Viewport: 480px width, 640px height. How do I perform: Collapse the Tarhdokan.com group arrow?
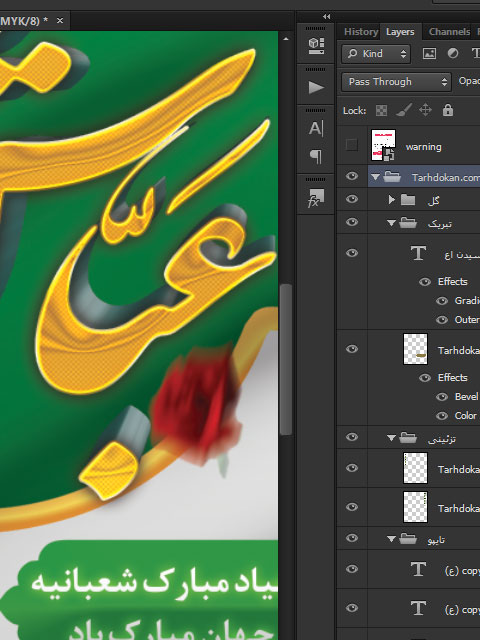click(x=376, y=177)
